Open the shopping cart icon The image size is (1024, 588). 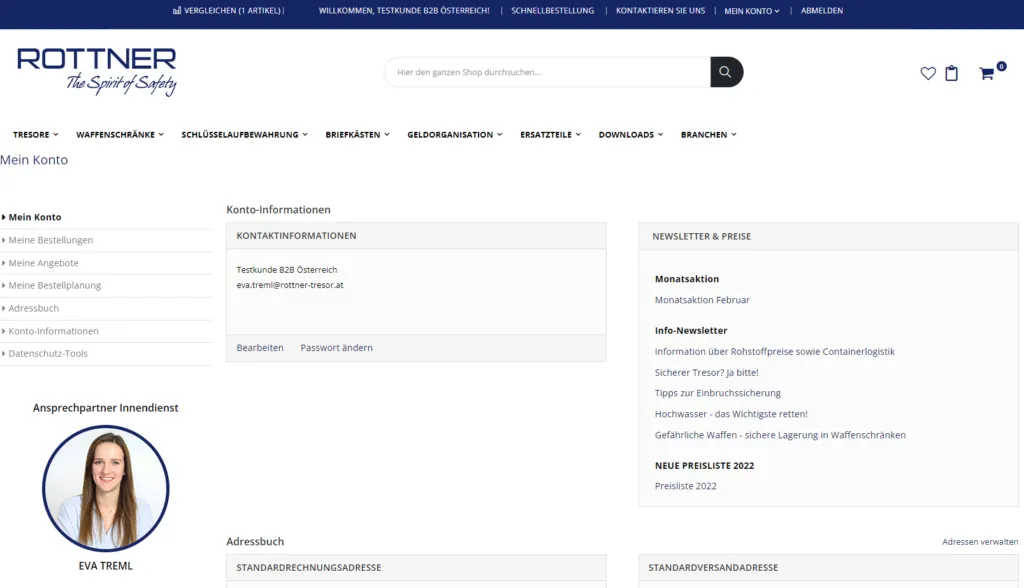tap(986, 74)
